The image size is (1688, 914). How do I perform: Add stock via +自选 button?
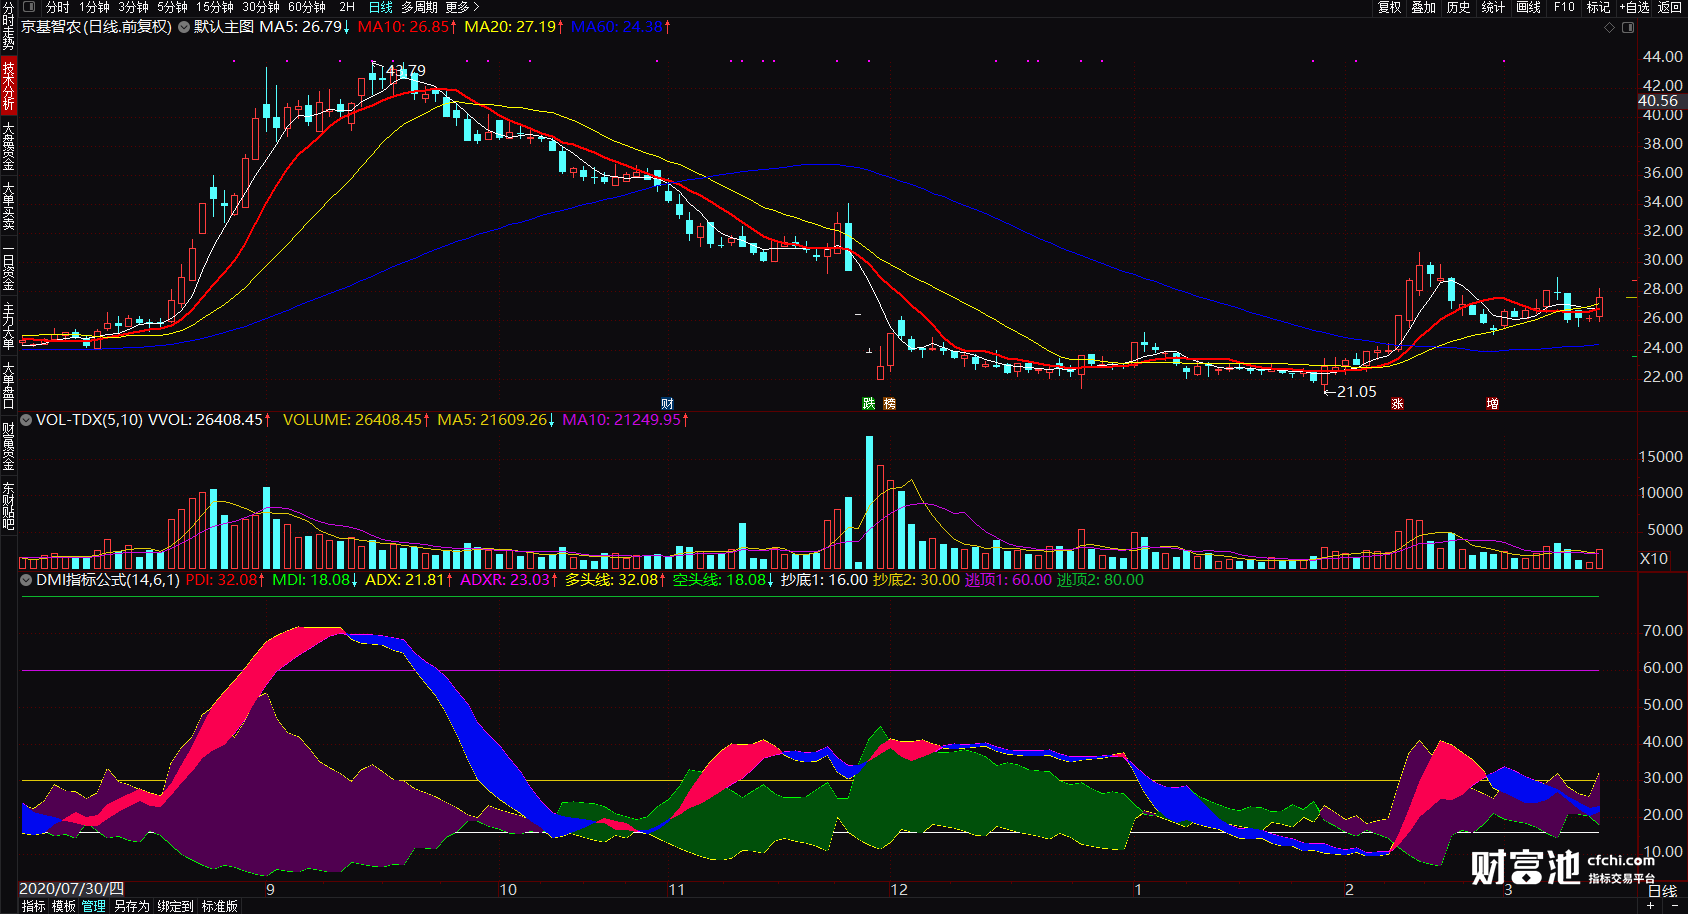point(1635,7)
